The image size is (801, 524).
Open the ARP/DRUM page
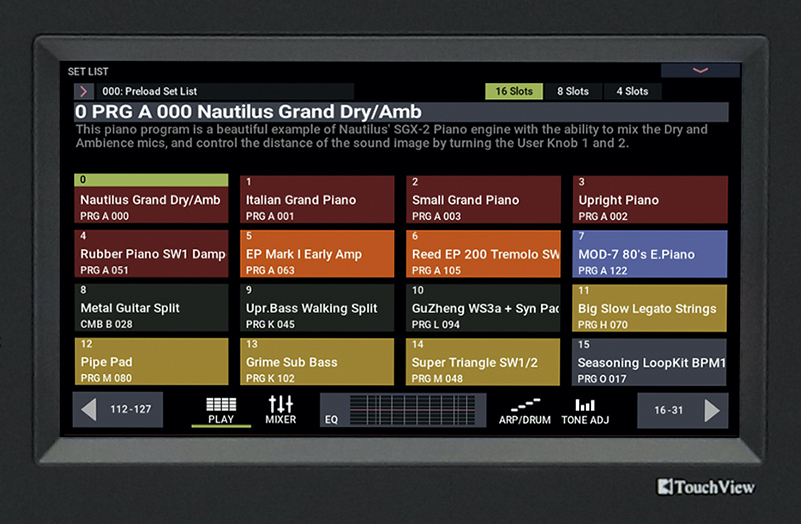click(x=525, y=412)
